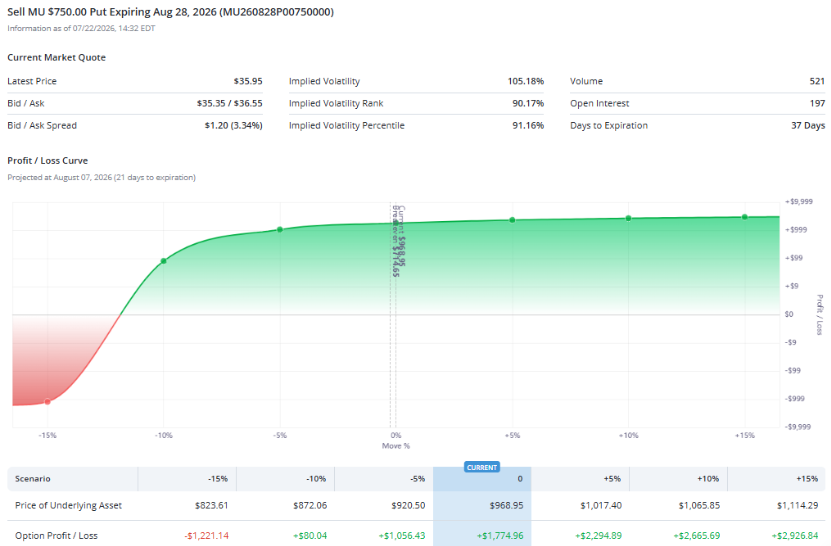This screenshot has width=831, height=546.
Task: Click the +15% data point on curve
Action: (x=745, y=217)
